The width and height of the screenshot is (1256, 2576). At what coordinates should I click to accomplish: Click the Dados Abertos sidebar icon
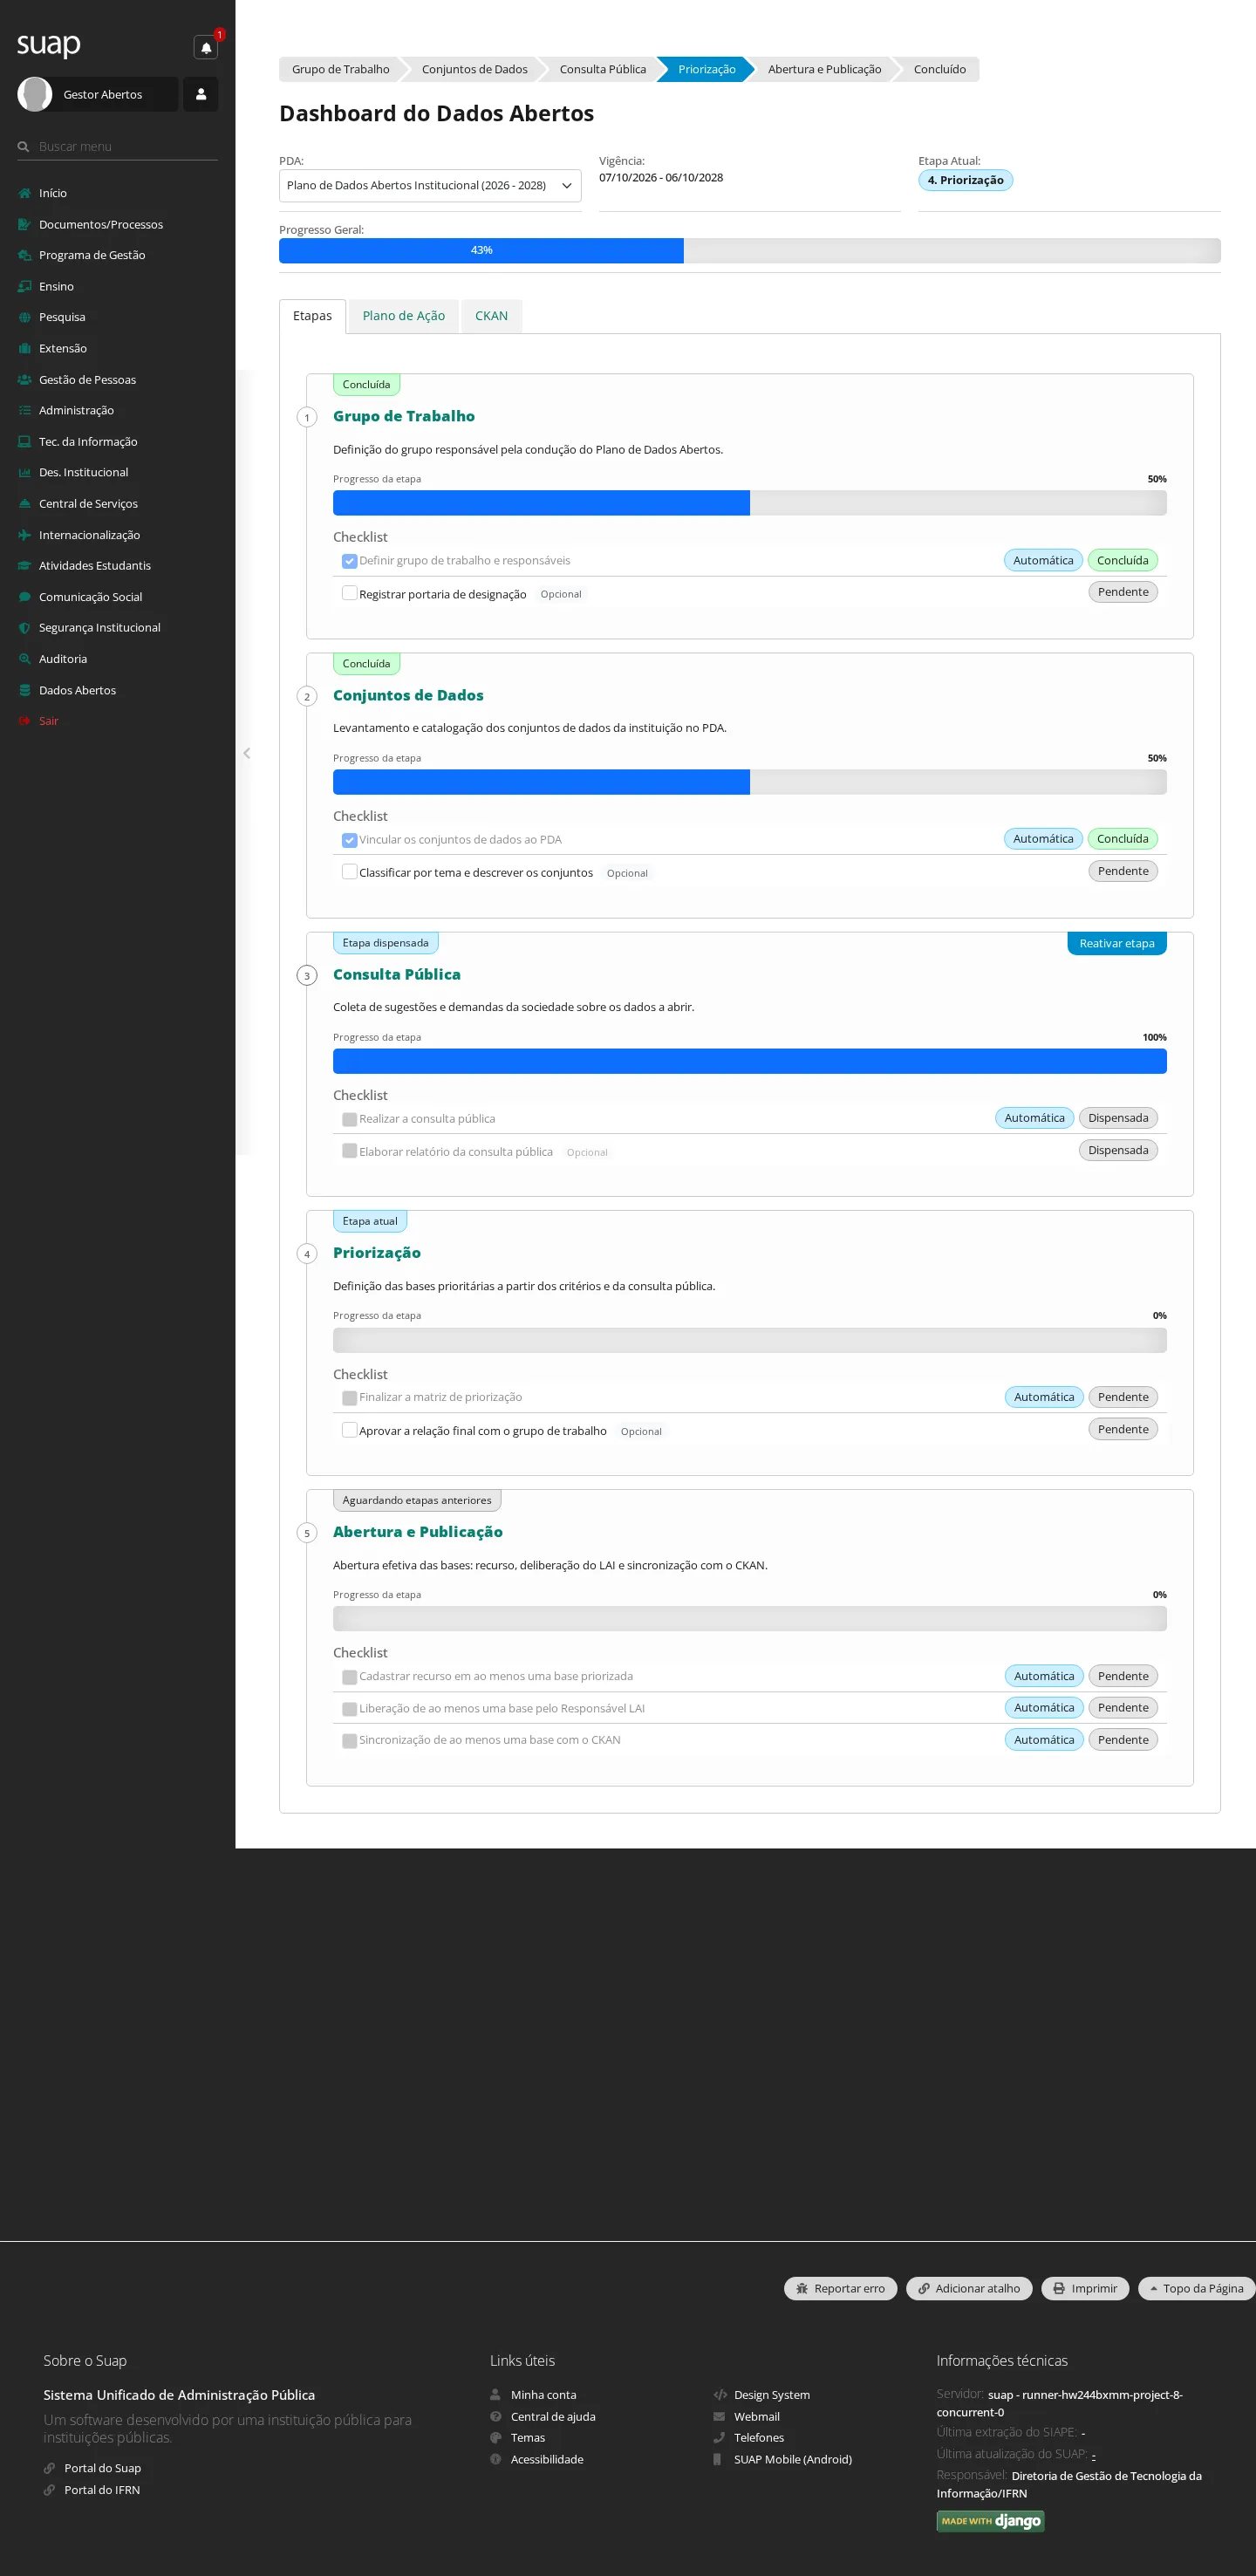point(25,690)
